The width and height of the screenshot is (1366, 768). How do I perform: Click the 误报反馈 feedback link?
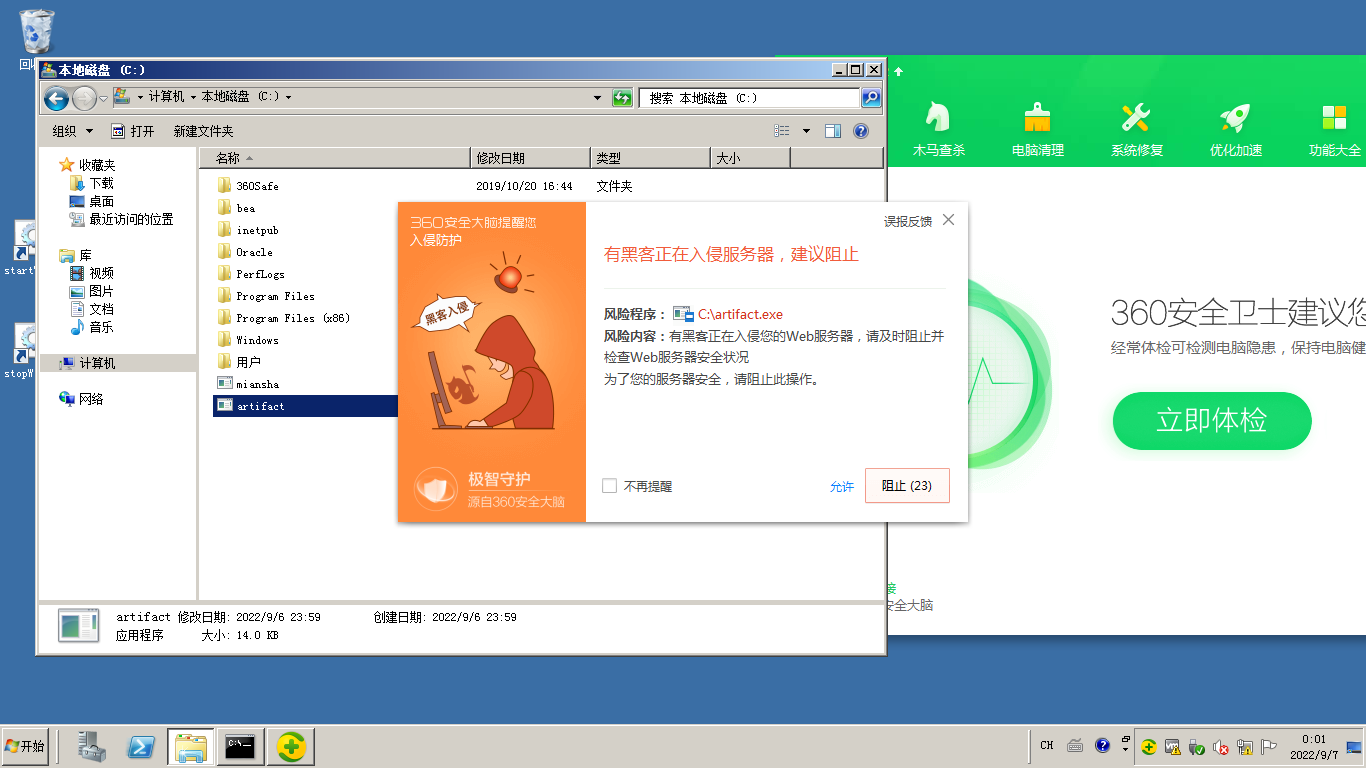click(x=907, y=221)
